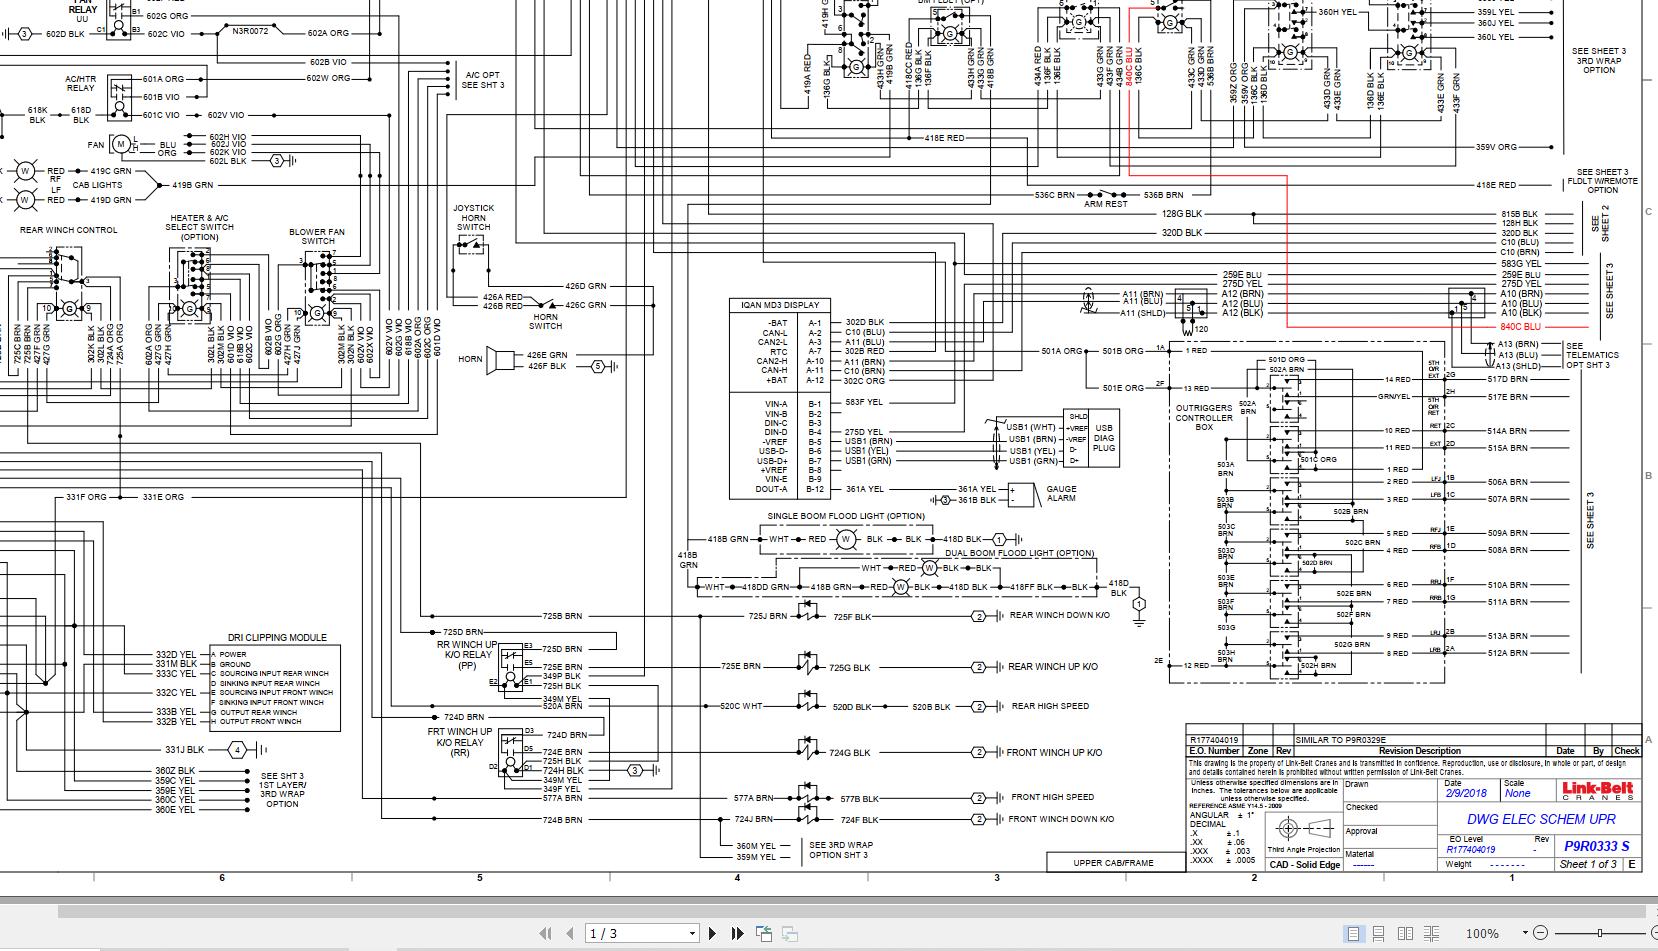Click the REAR HIGH SPEED label
The height and width of the screenshot is (951, 1658).
pos(1050,706)
